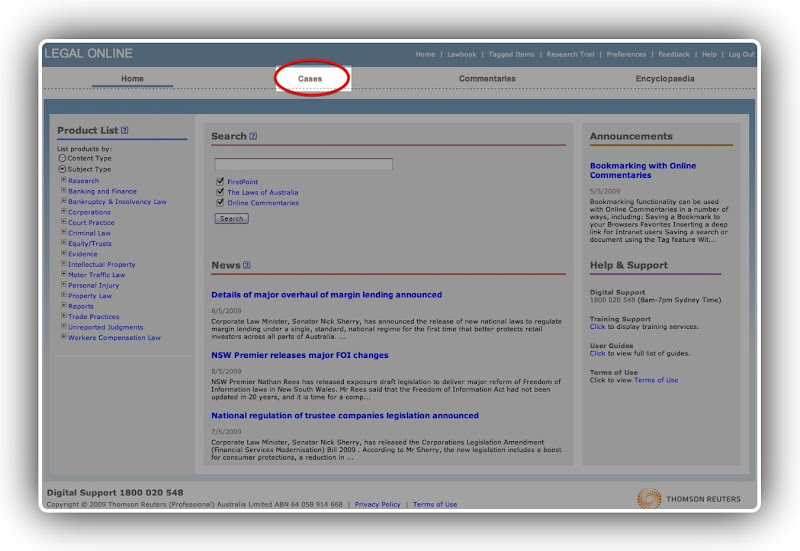
Task: Open trustee companies legislation news article
Action: [x=345, y=416]
